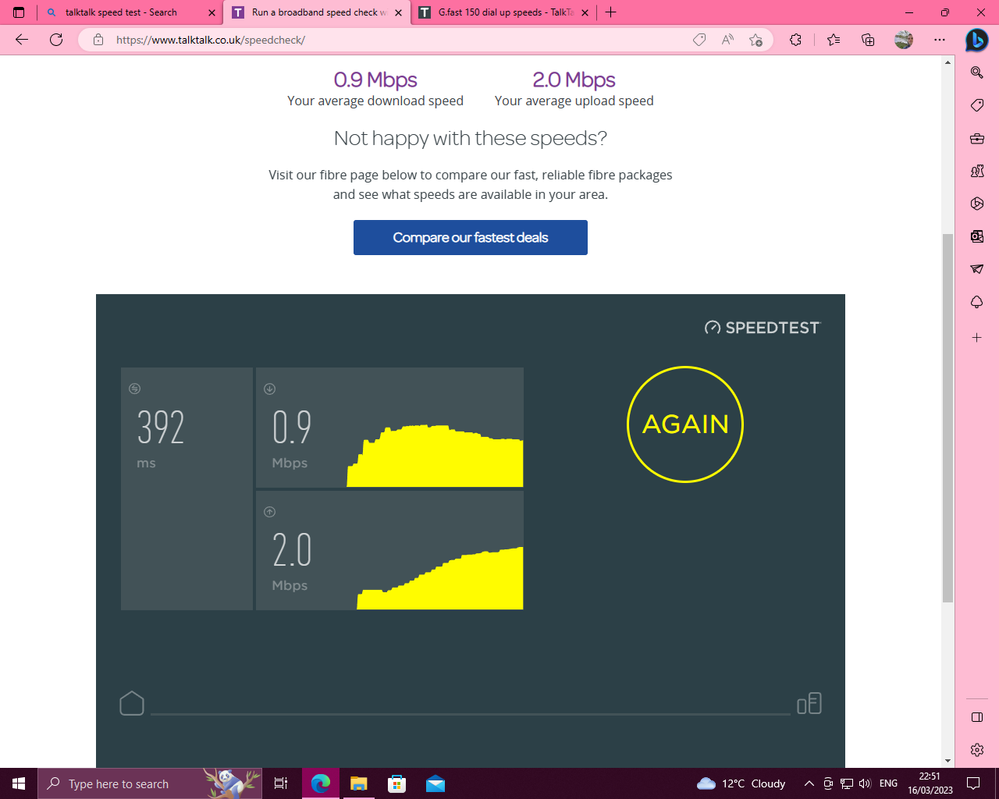Click 'Compare our fastest deals' button
The width and height of the screenshot is (999, 799).
470,238
